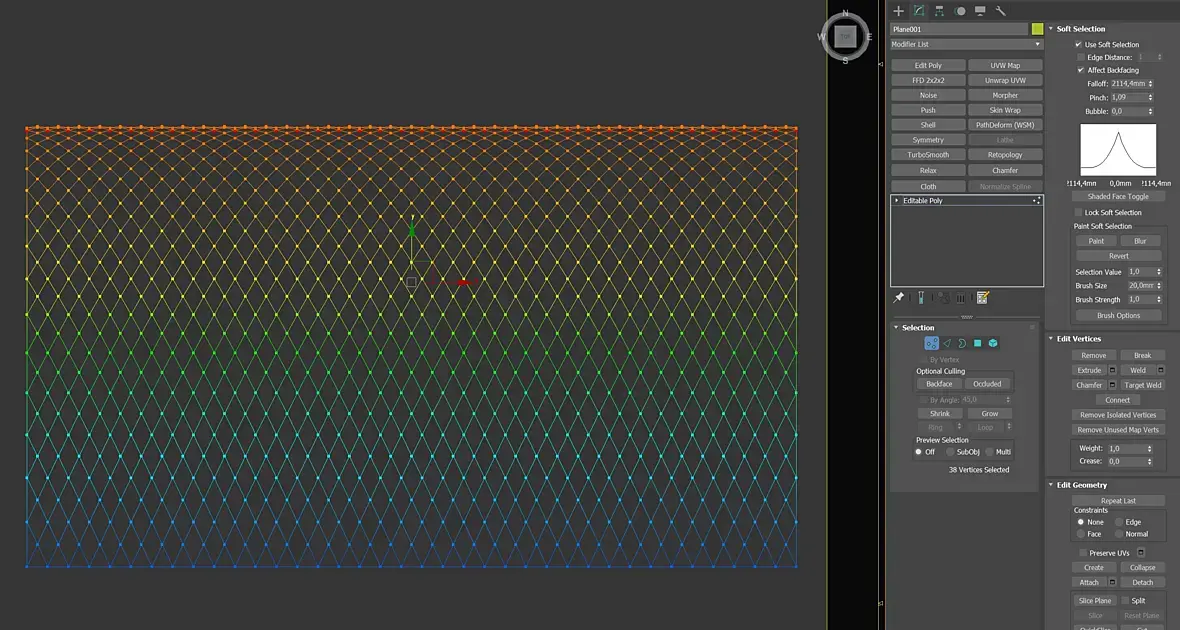Open Attach list settings box

coord(1112,583)
